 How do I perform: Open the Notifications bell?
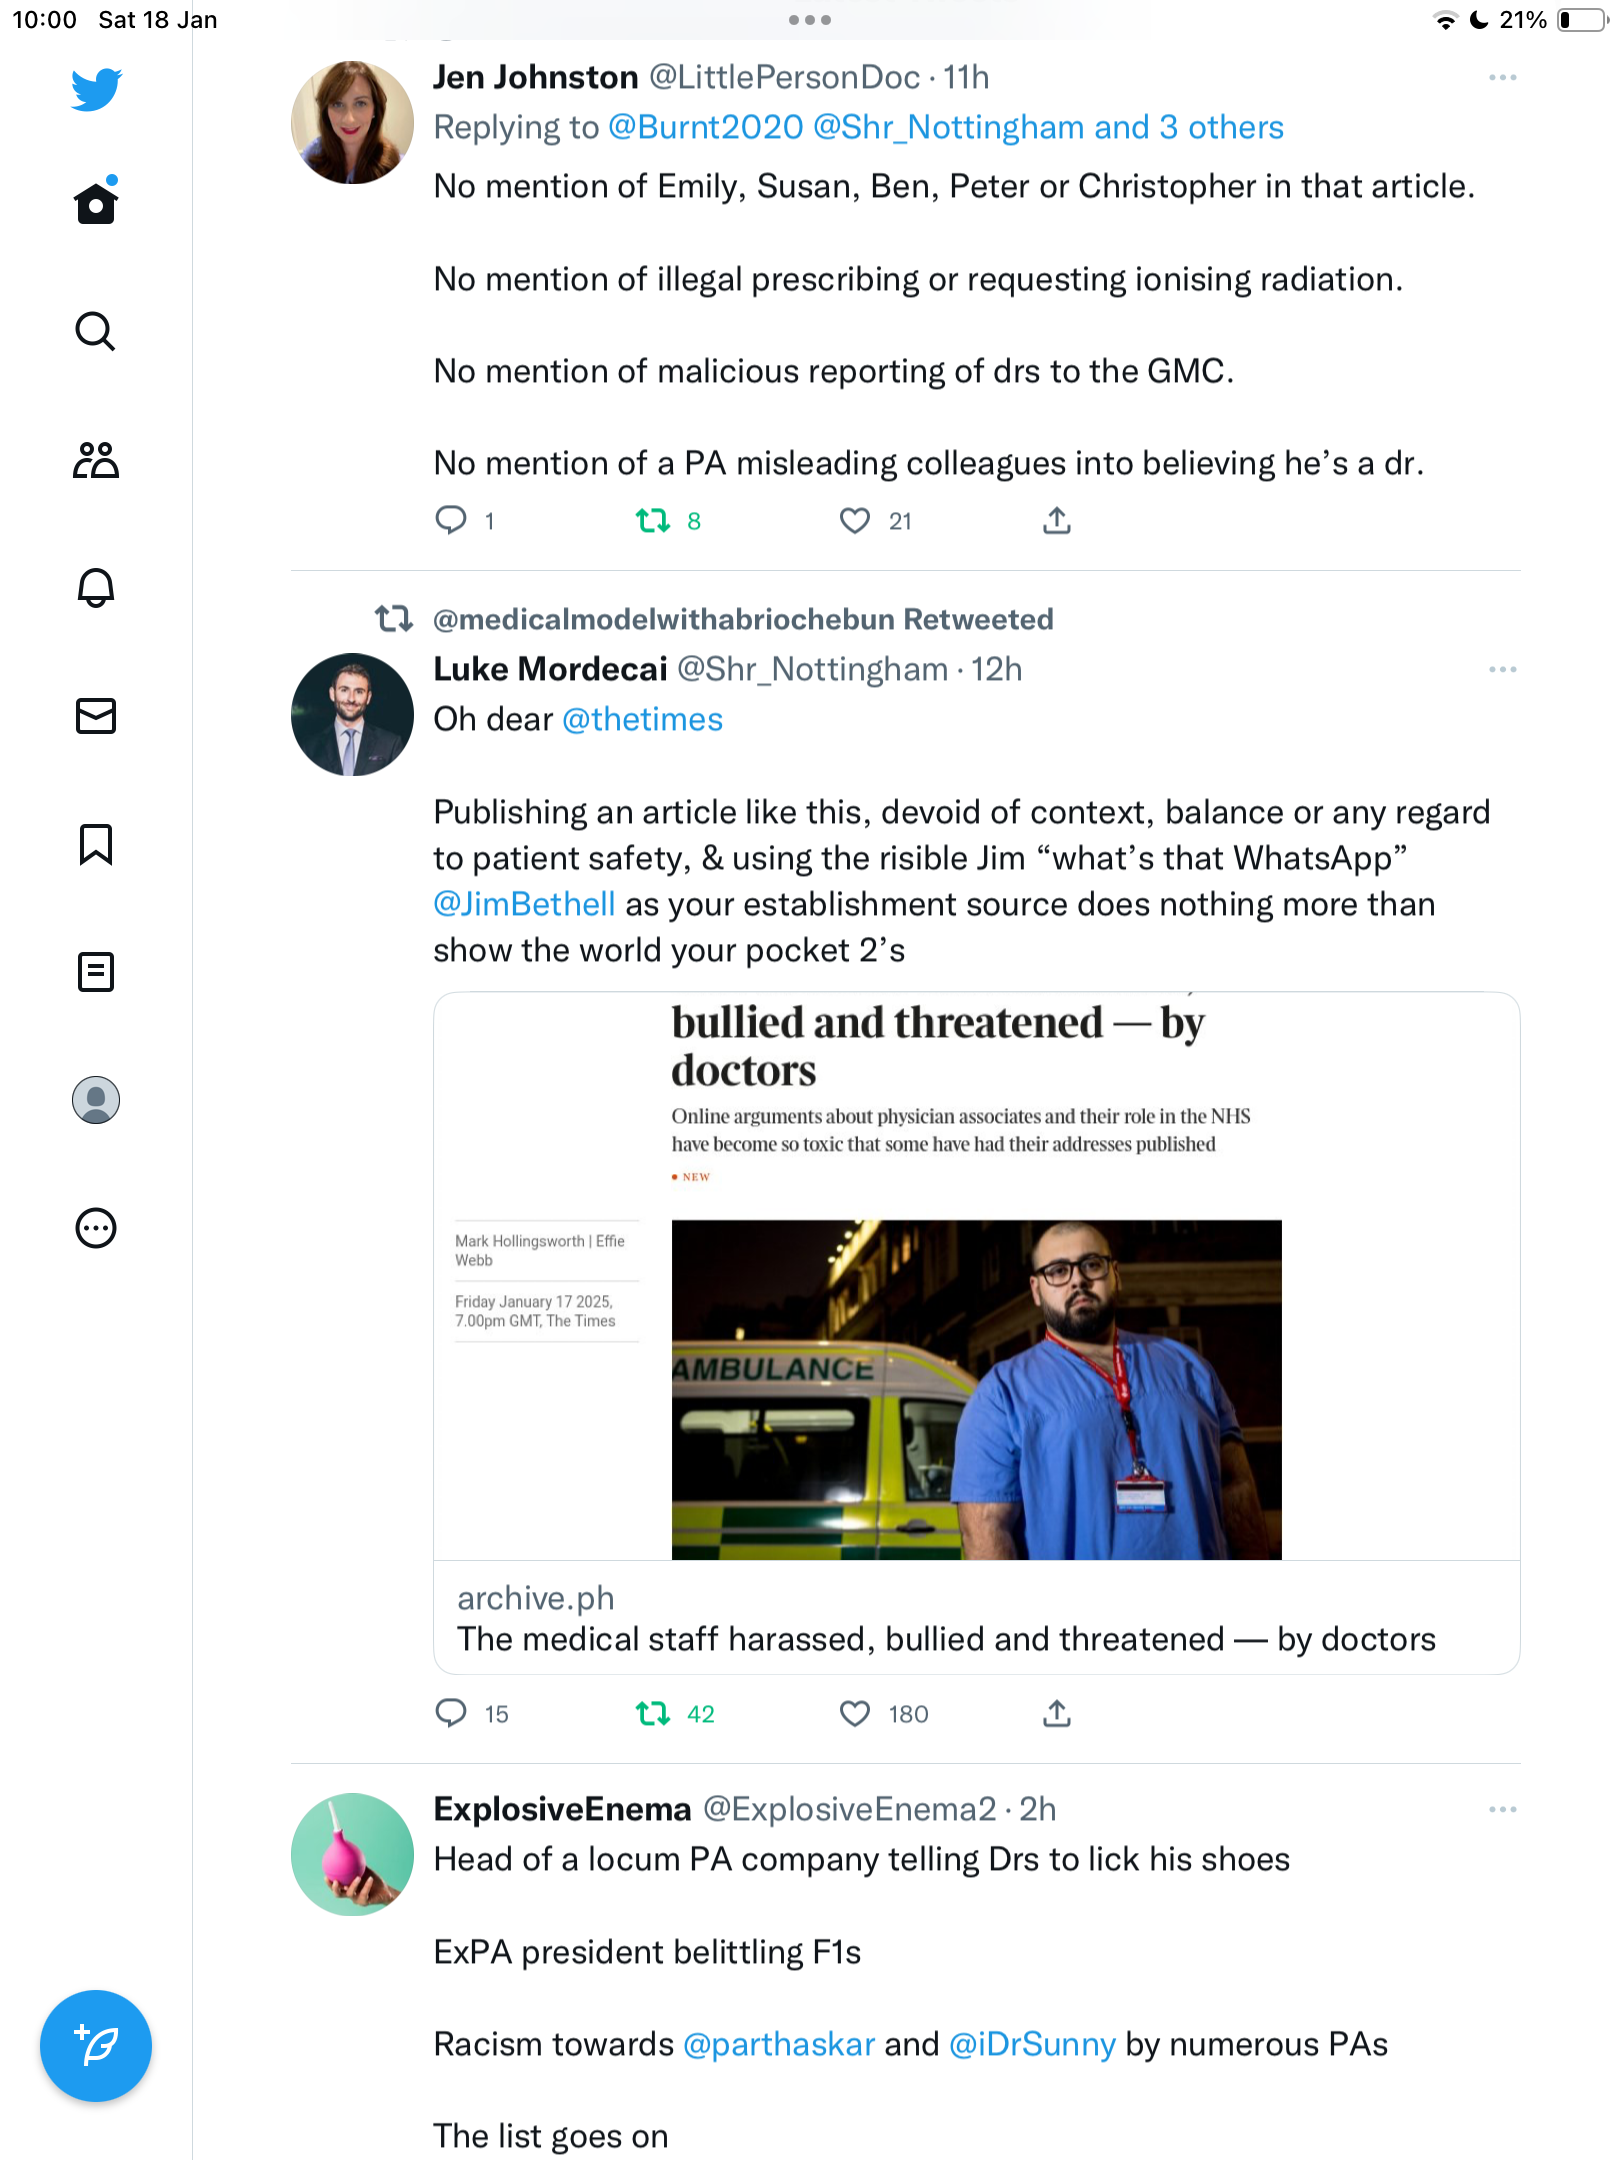tap(96, 587)
